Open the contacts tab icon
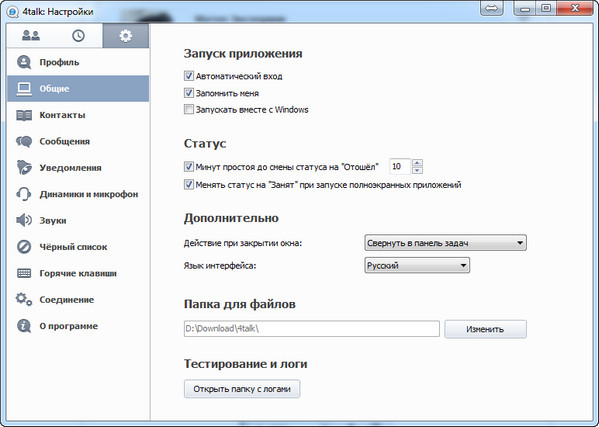This screenshot has width=599, height=427. [x=31, y=36]
